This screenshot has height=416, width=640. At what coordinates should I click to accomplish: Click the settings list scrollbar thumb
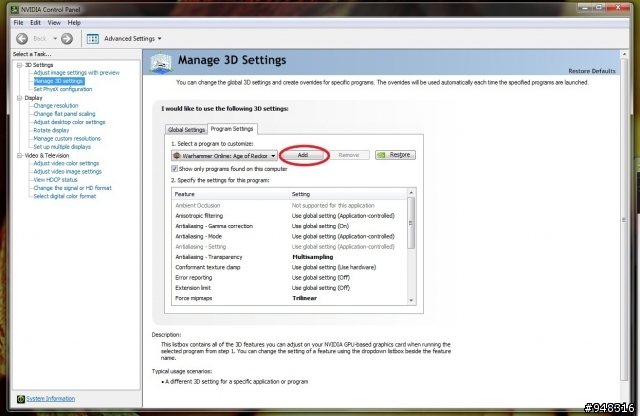(411, 223)
